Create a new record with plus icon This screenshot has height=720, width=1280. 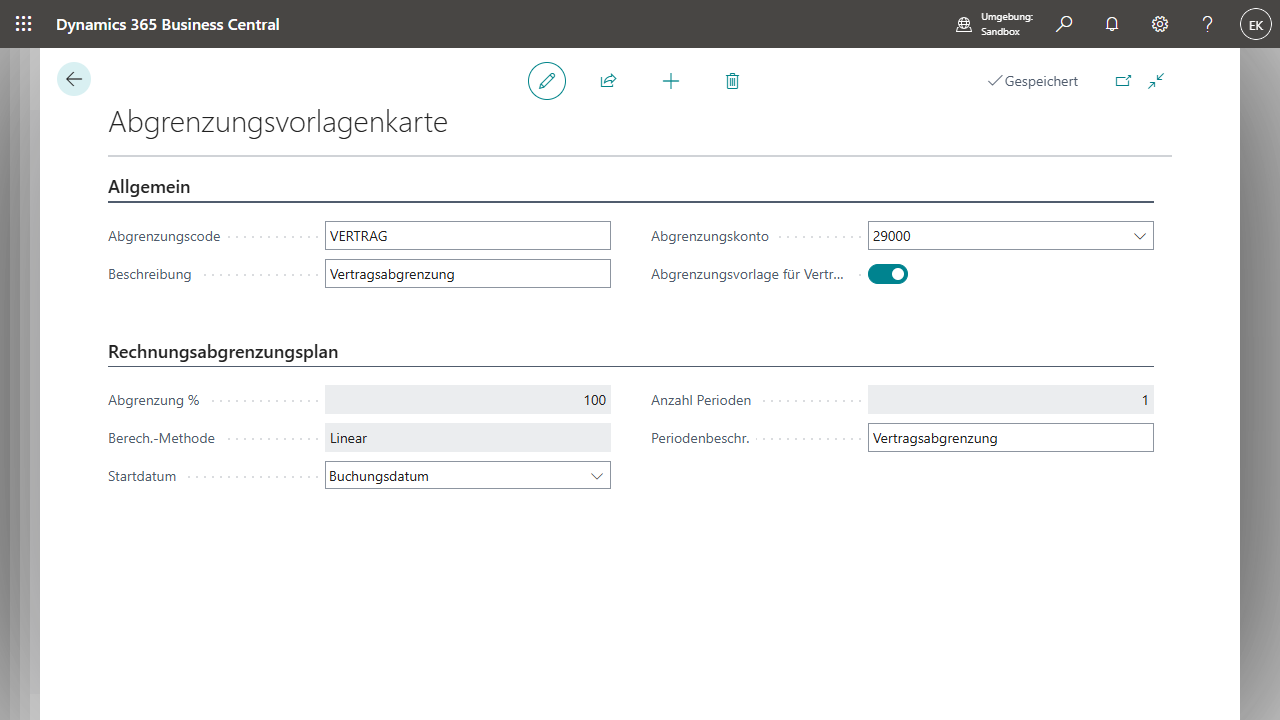(671, 81)
